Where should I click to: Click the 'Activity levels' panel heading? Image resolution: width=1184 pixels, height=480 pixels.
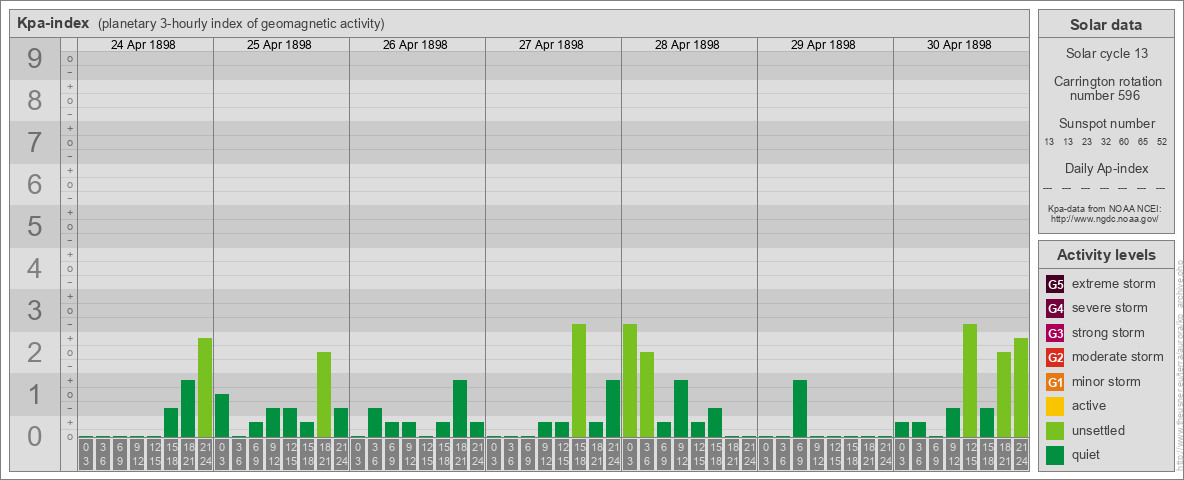[x=1105, y=255]
